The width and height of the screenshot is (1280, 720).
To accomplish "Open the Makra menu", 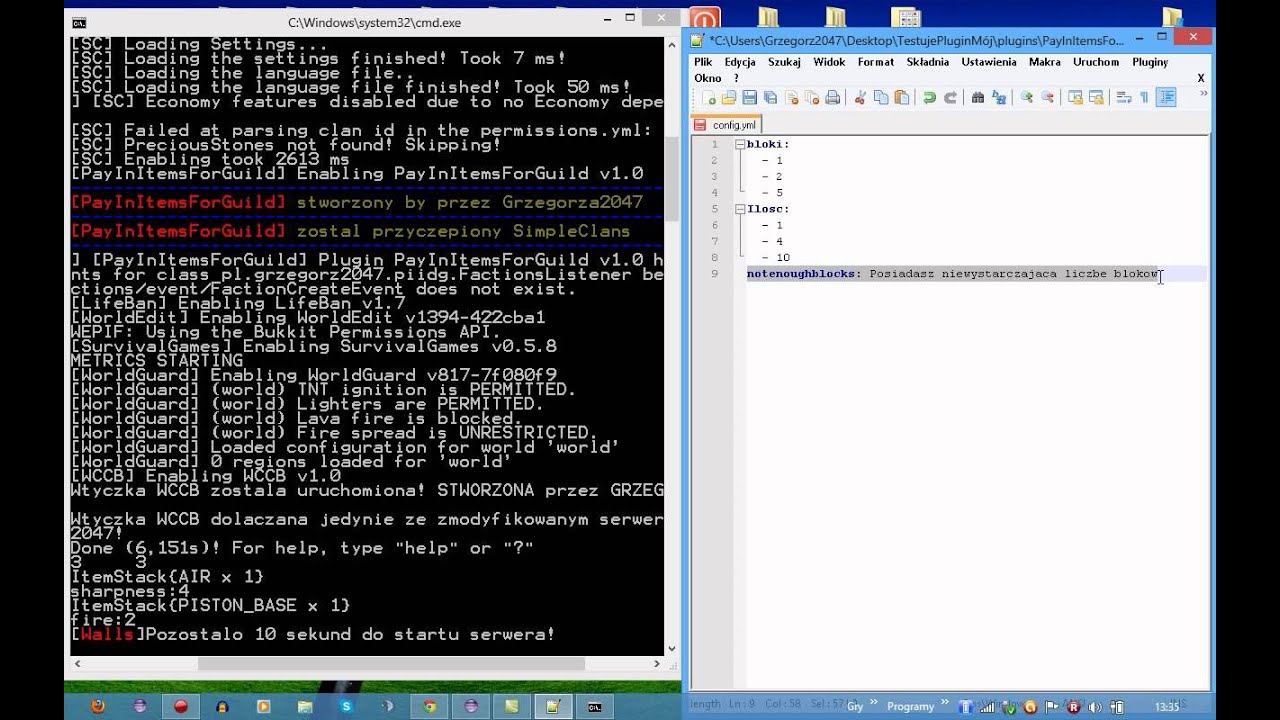I will [x=1045, y=62].
